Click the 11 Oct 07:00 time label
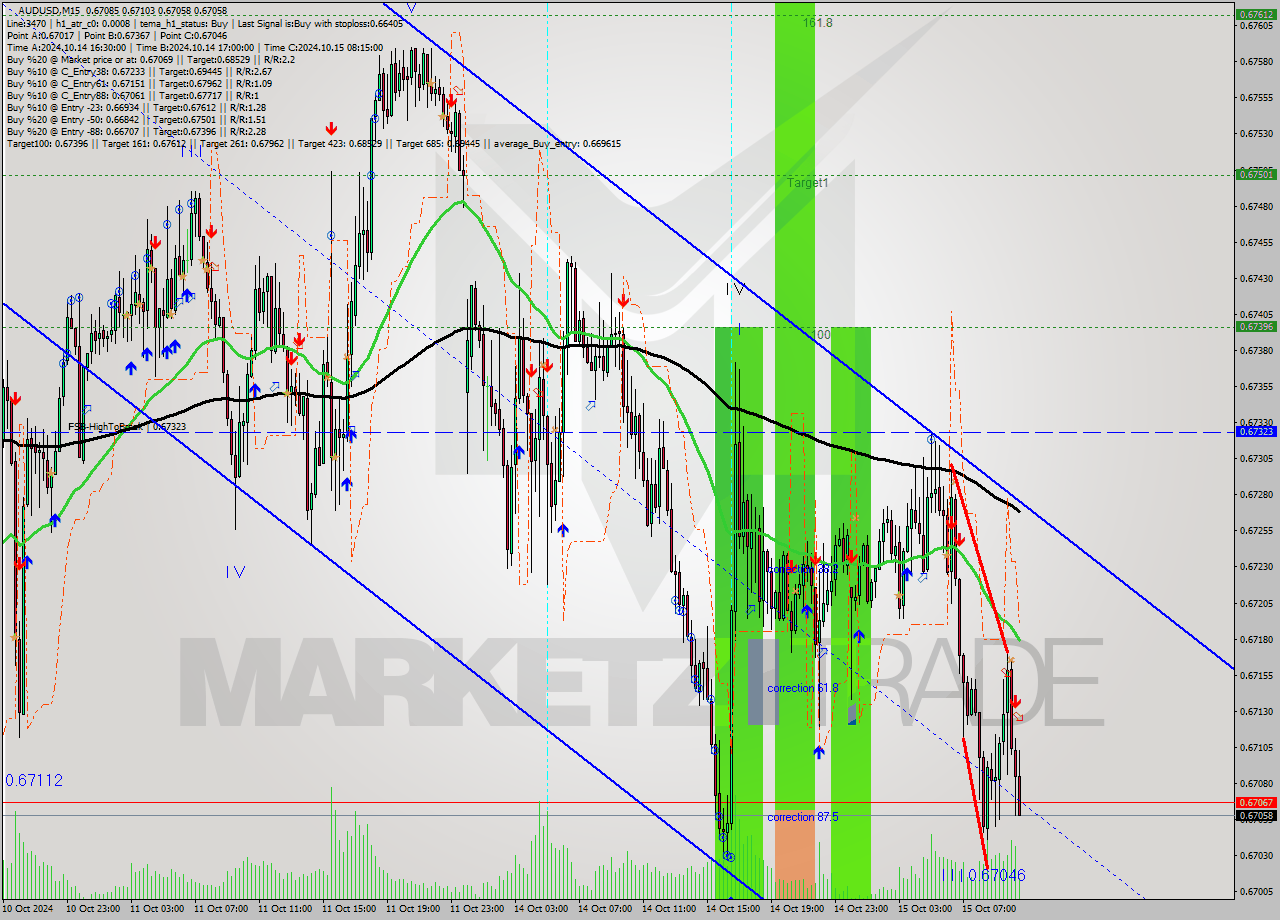The width and height of the screenshot is (1280, 920). click(219, 909)
